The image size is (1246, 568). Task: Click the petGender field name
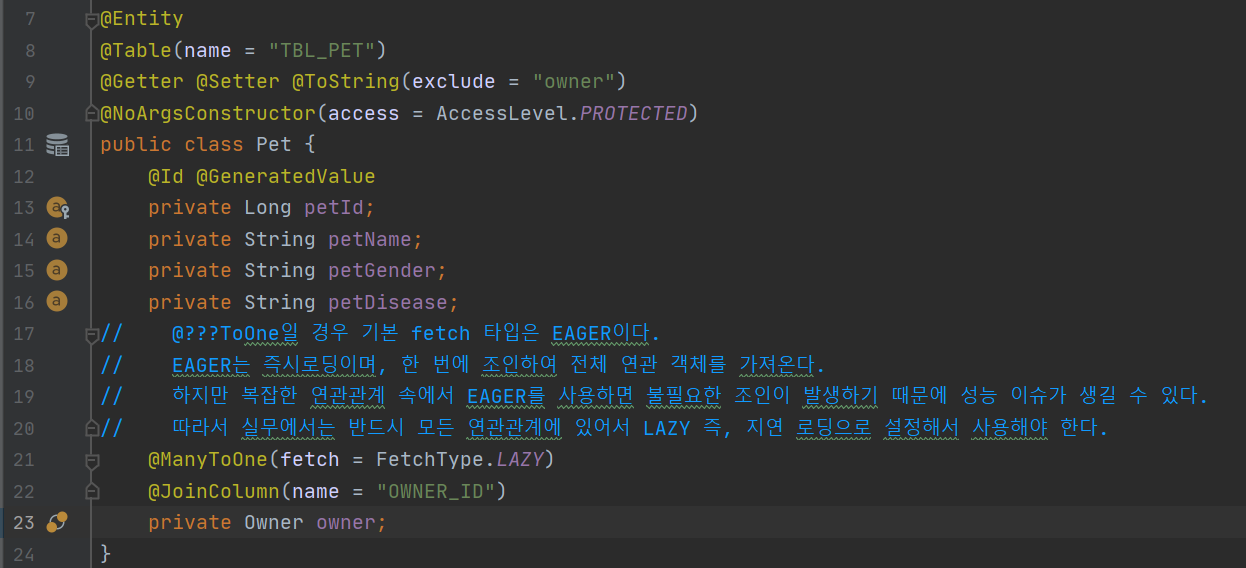[382, 270]
